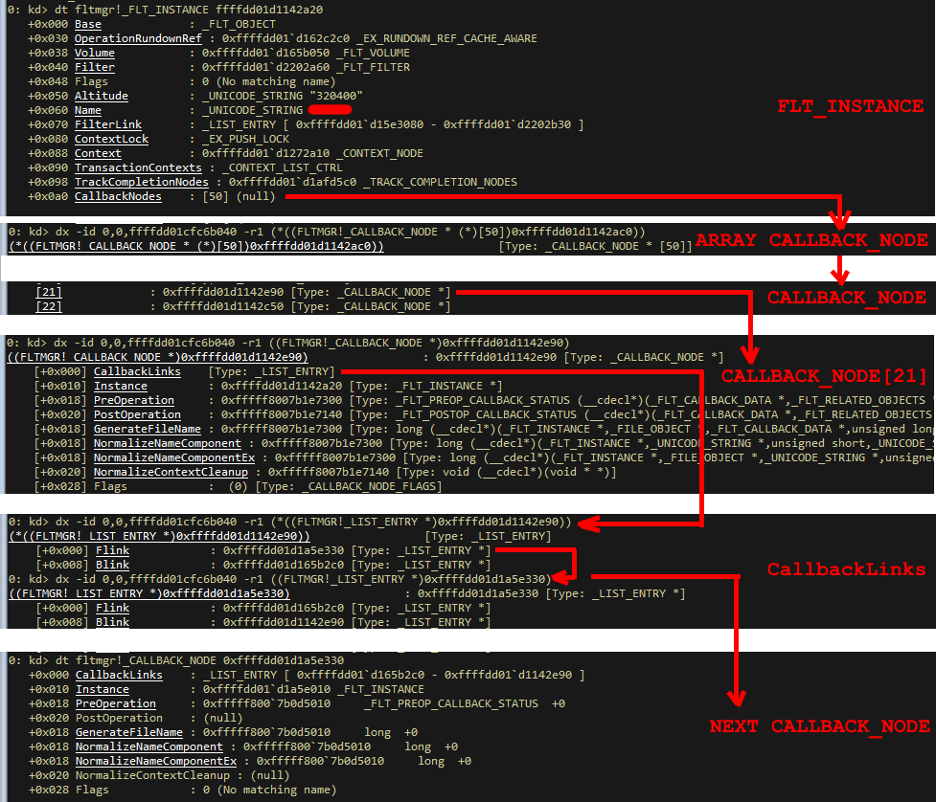The image size is (936, 802).
Task: Click the command line "dt fltmgr!_CALLBACK_NODE 0xffffdd01d1a5e330"
Action: click(x=199, y=661)
